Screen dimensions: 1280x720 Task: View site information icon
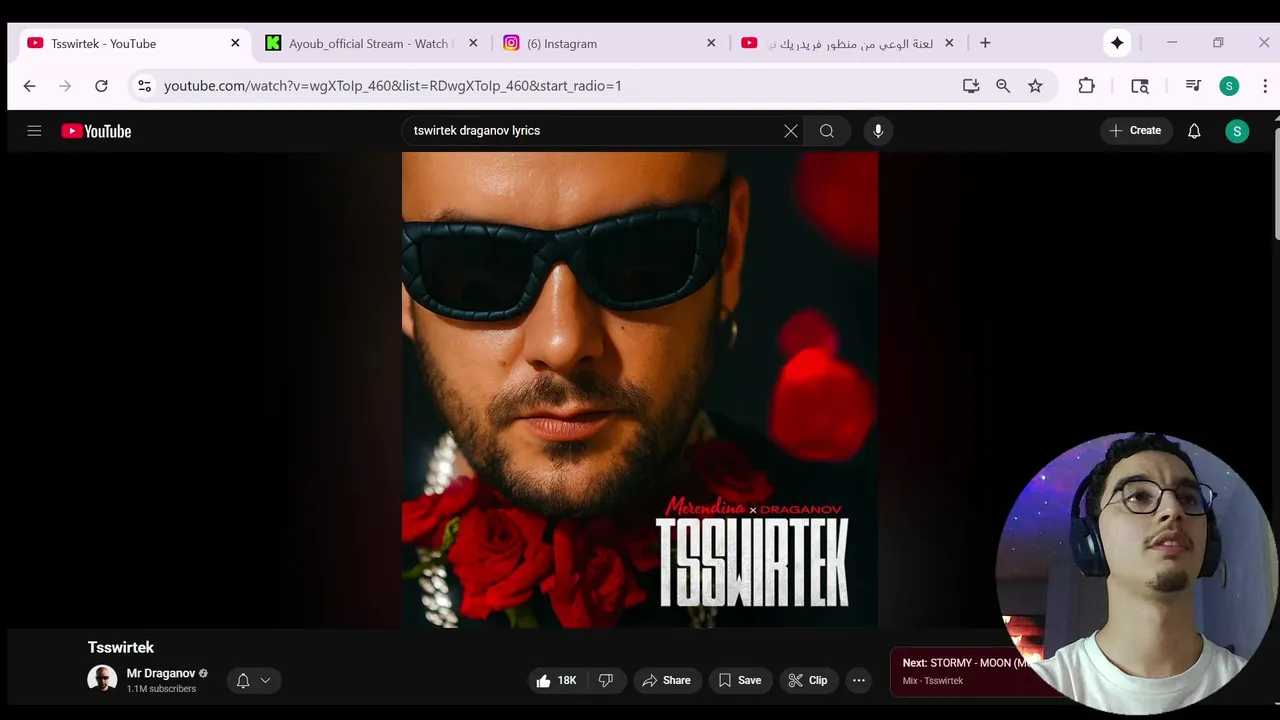145,86
